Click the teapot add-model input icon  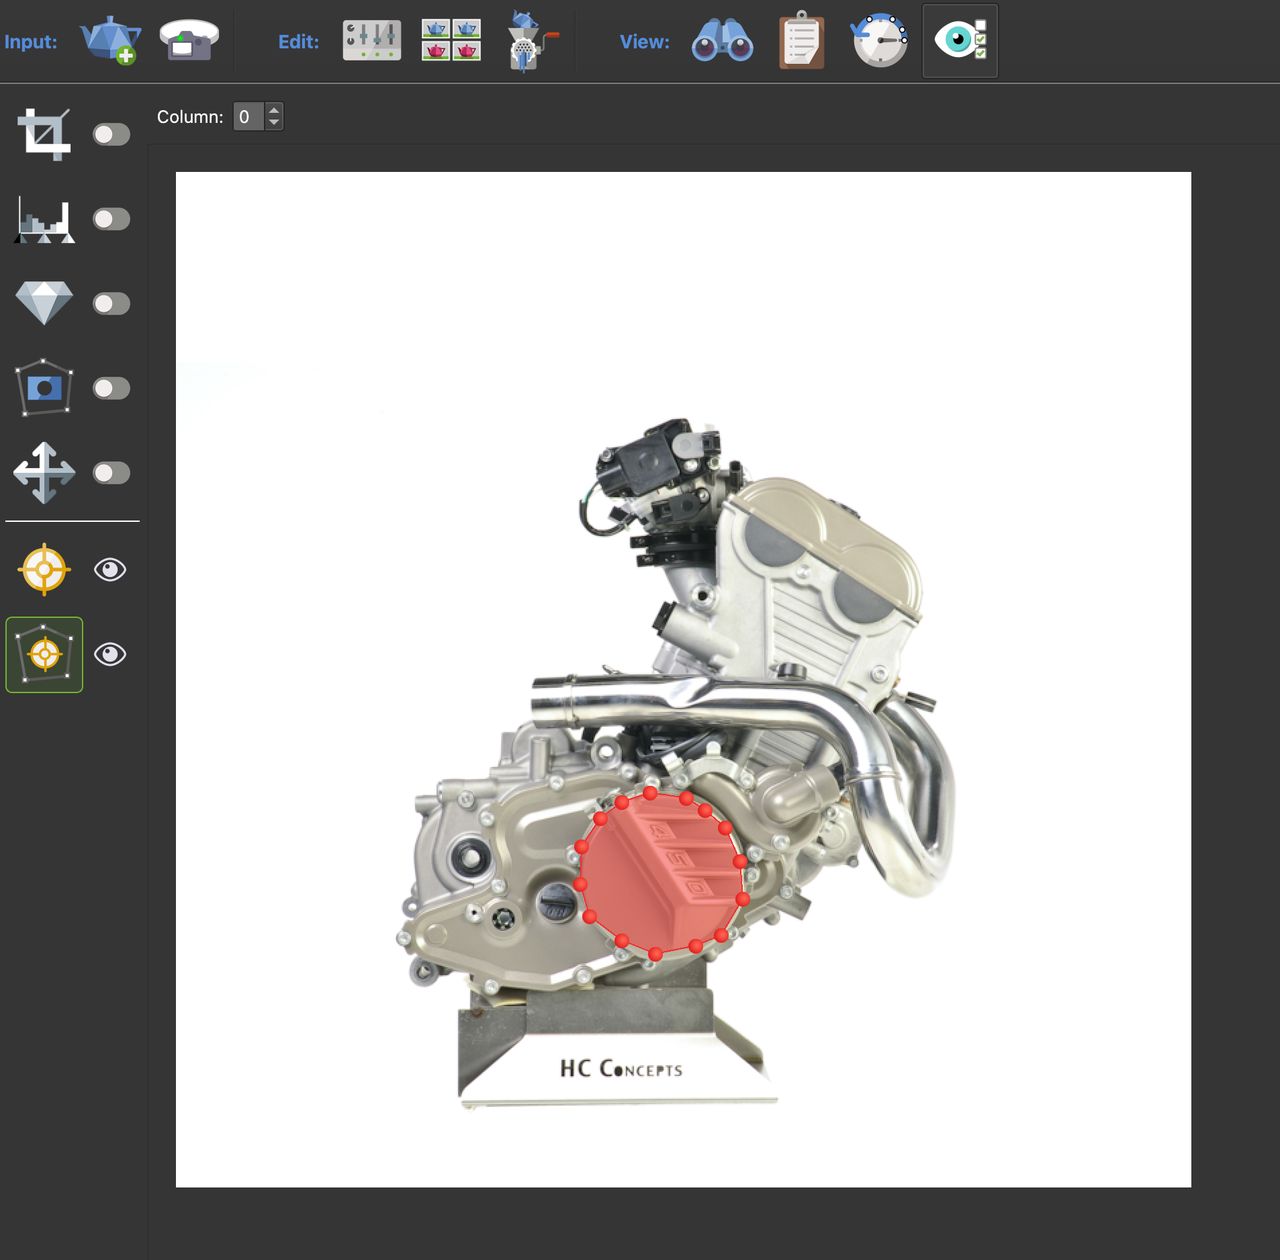click(110, 41)
